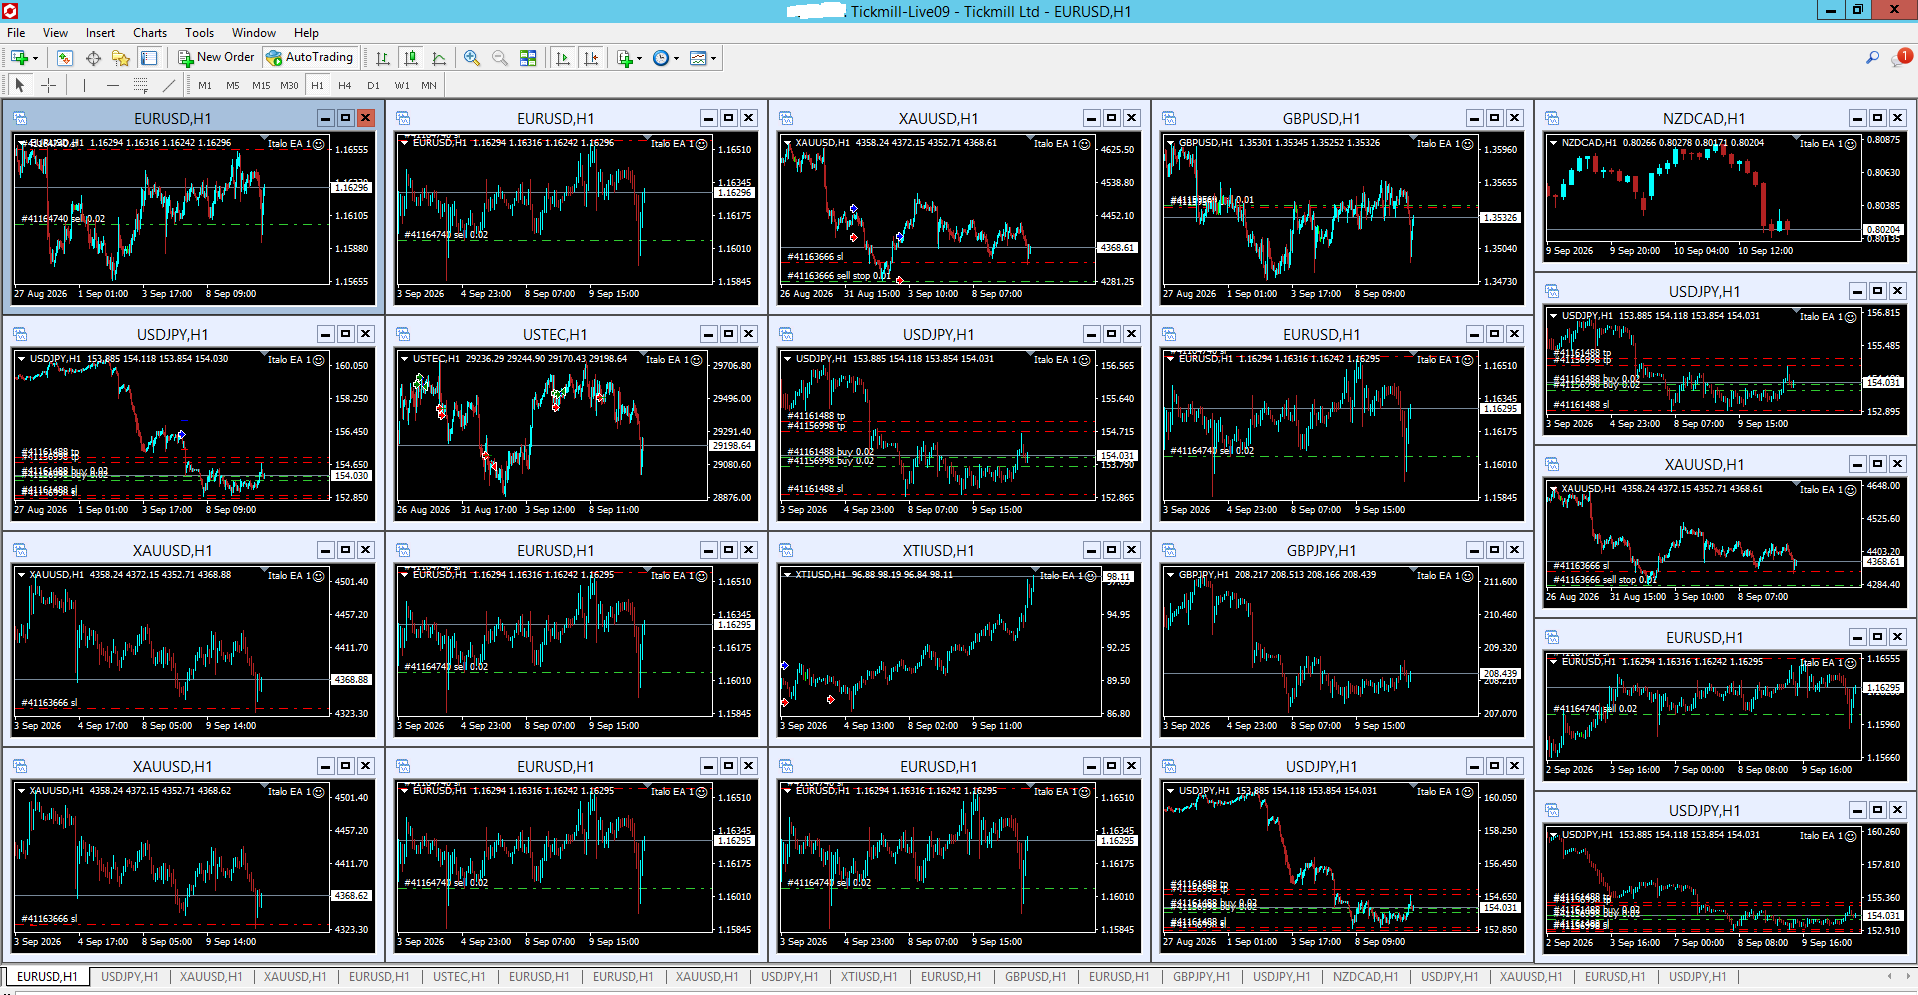Toggle chart shift
This screenshot has height=995, width=1918.
pyautogui.click(x=591, y=58)
